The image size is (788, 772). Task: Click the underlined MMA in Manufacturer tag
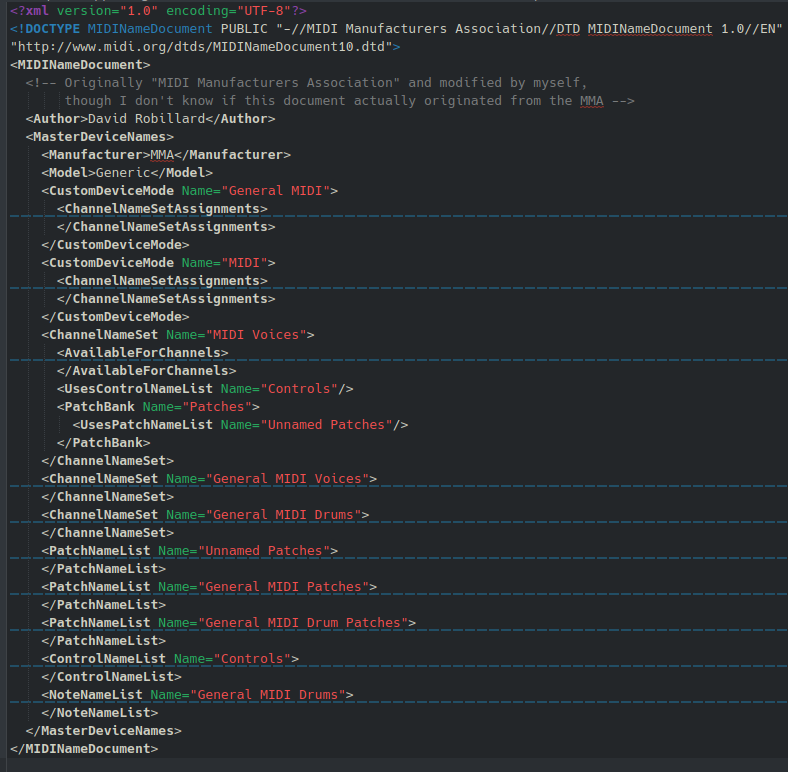[162, 155]
